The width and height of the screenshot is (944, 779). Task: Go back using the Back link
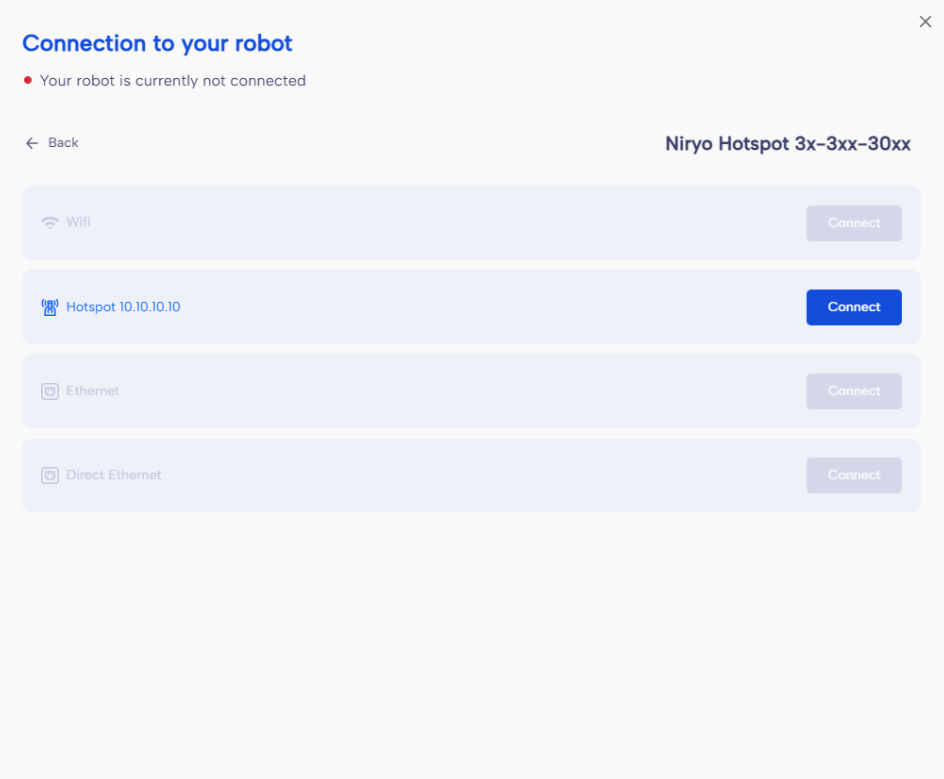pos(63,143)
